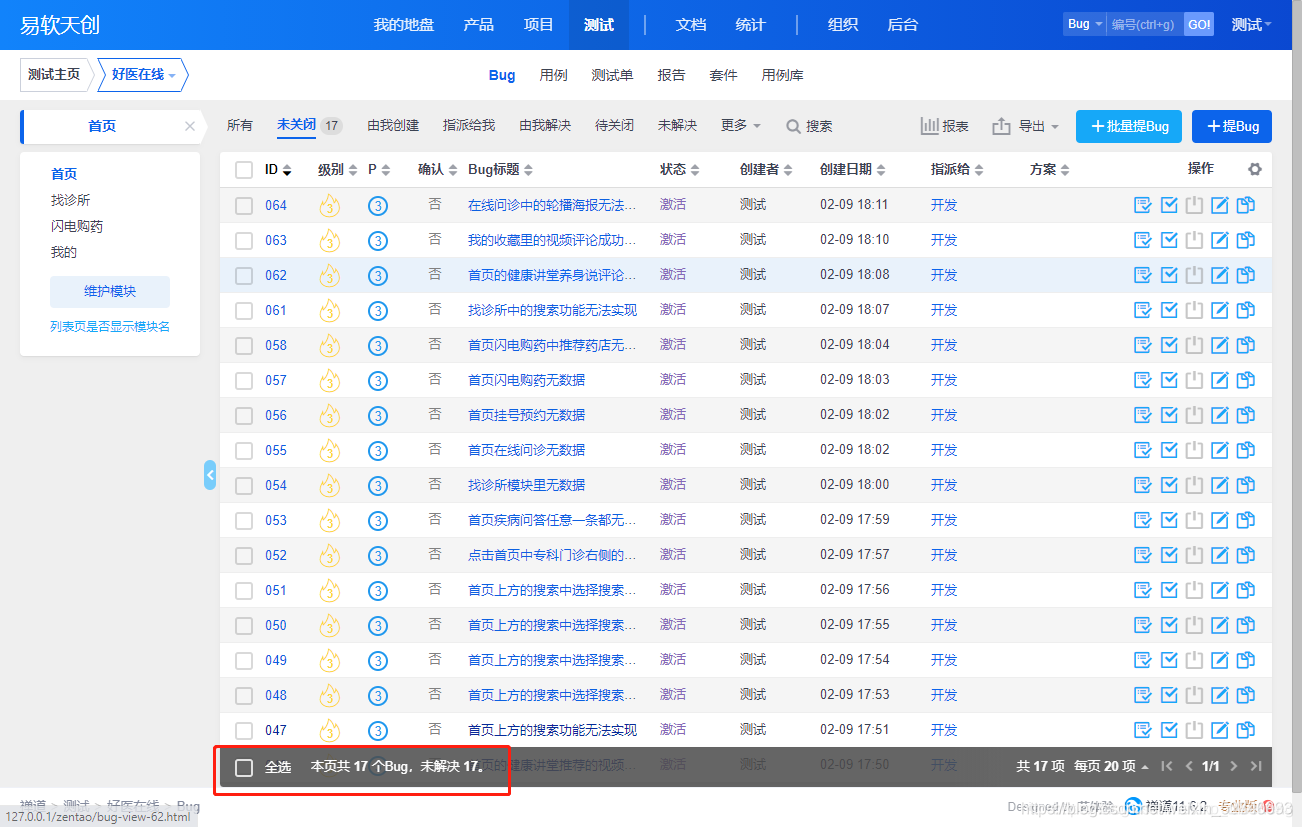Click edit icon for bug 056
Screen dimensions: 1302x827
pyautogui.click(x=1220, y=415)
